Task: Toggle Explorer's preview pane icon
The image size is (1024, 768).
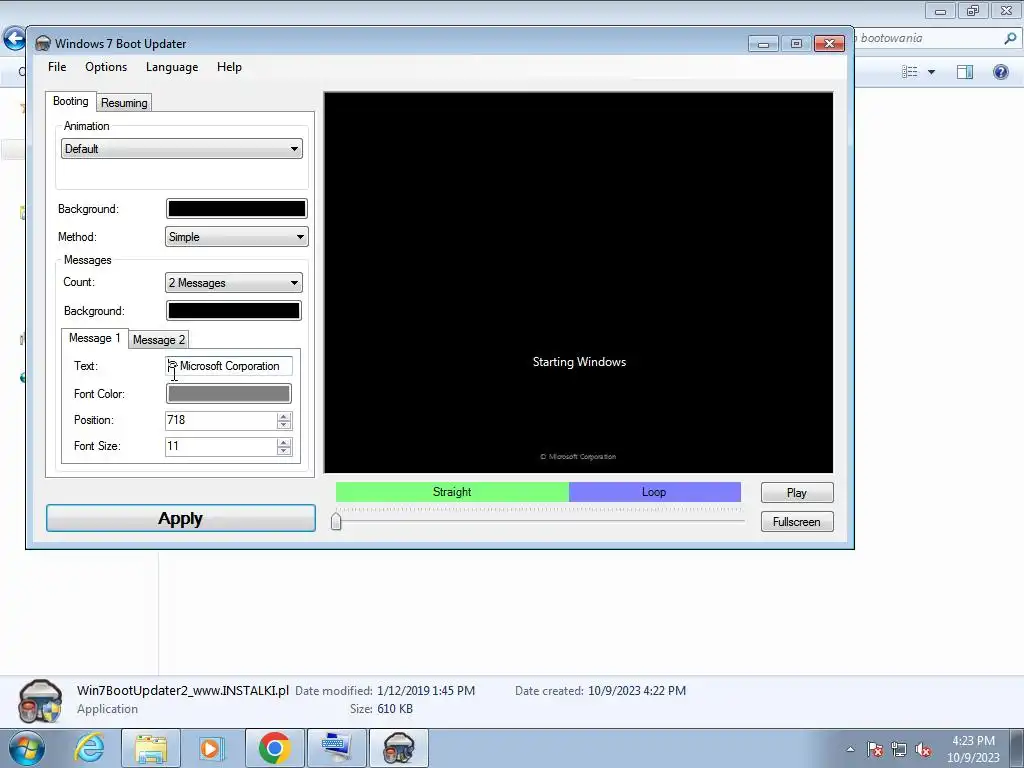Action: click(965, 72)
